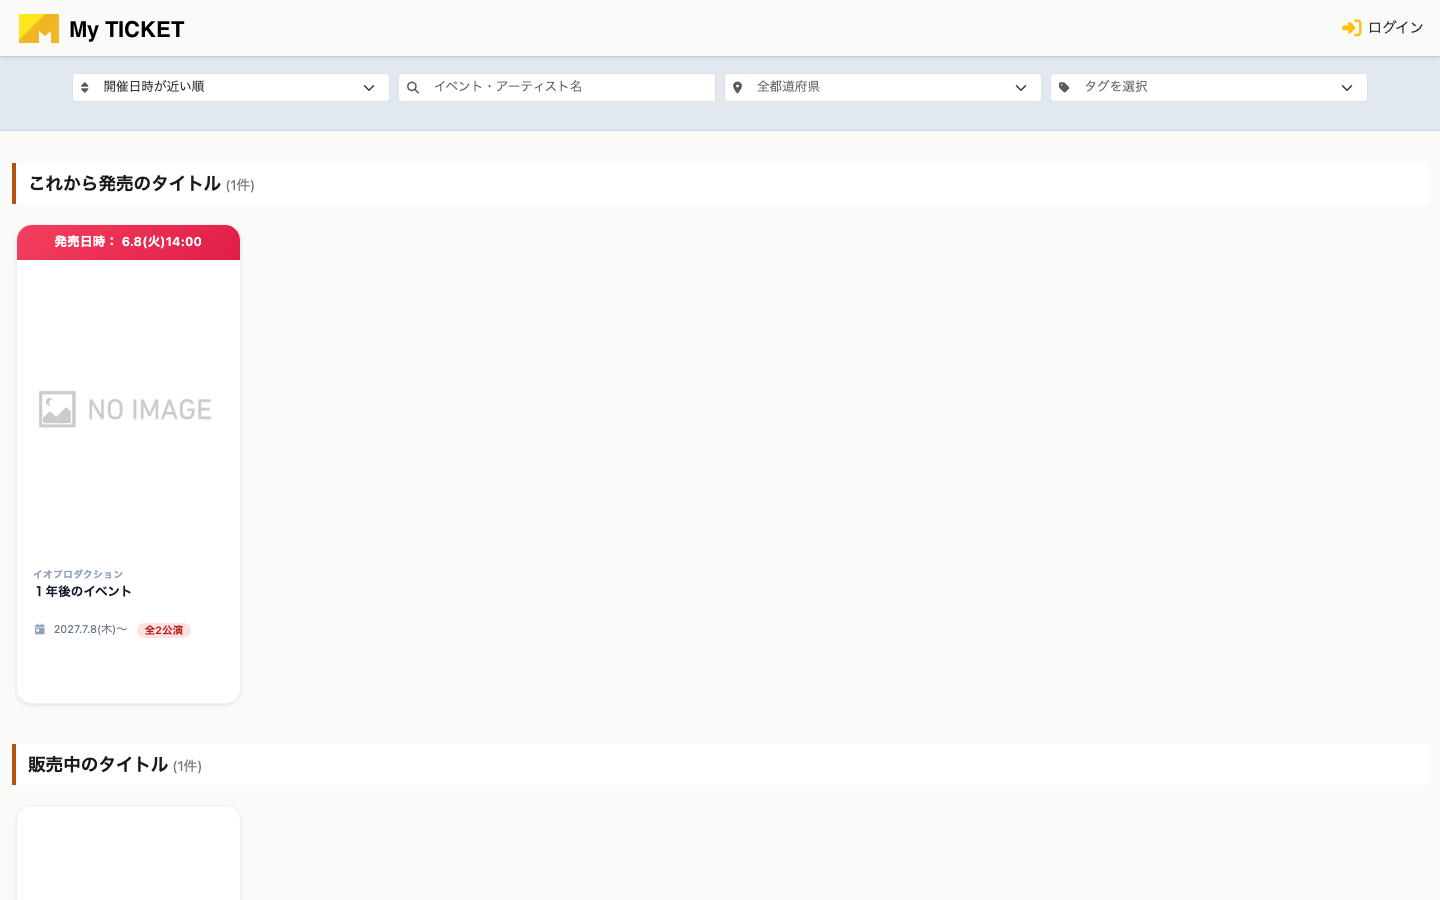This screenshot has width=1440, height=900.
Task: Click the これから発売のタイトル heading
Action: (x=125, y=184)
